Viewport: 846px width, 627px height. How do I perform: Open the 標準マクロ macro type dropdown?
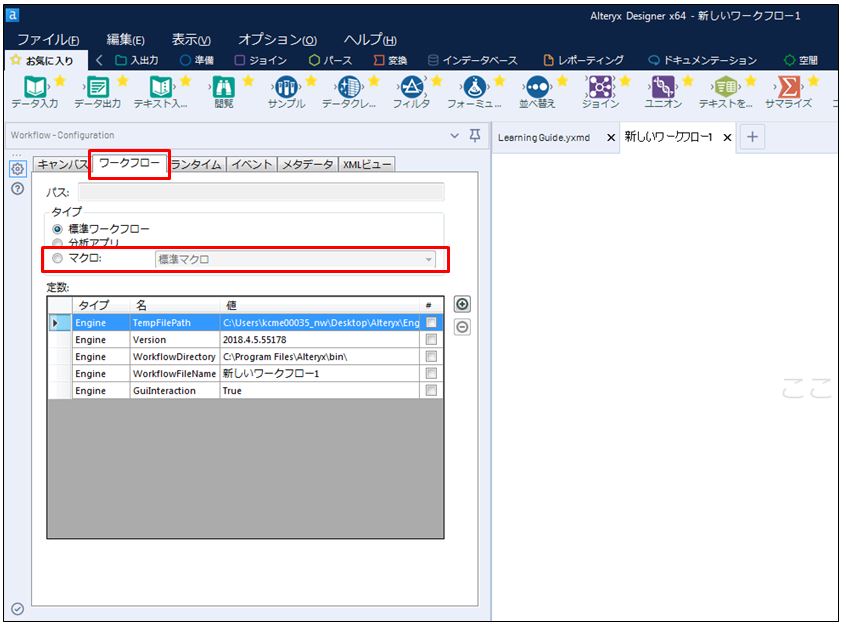(295, 259)
